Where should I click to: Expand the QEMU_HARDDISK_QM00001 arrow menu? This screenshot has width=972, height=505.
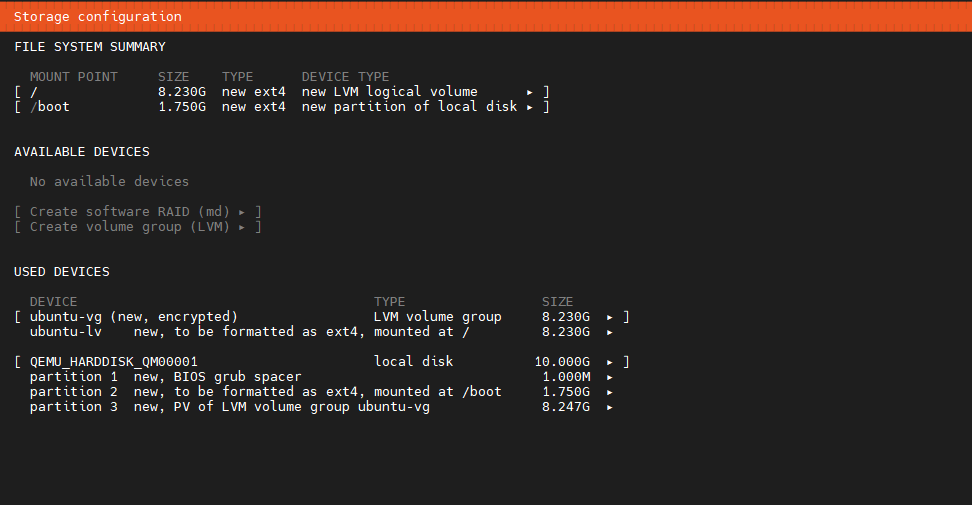[x=610, y=362]
